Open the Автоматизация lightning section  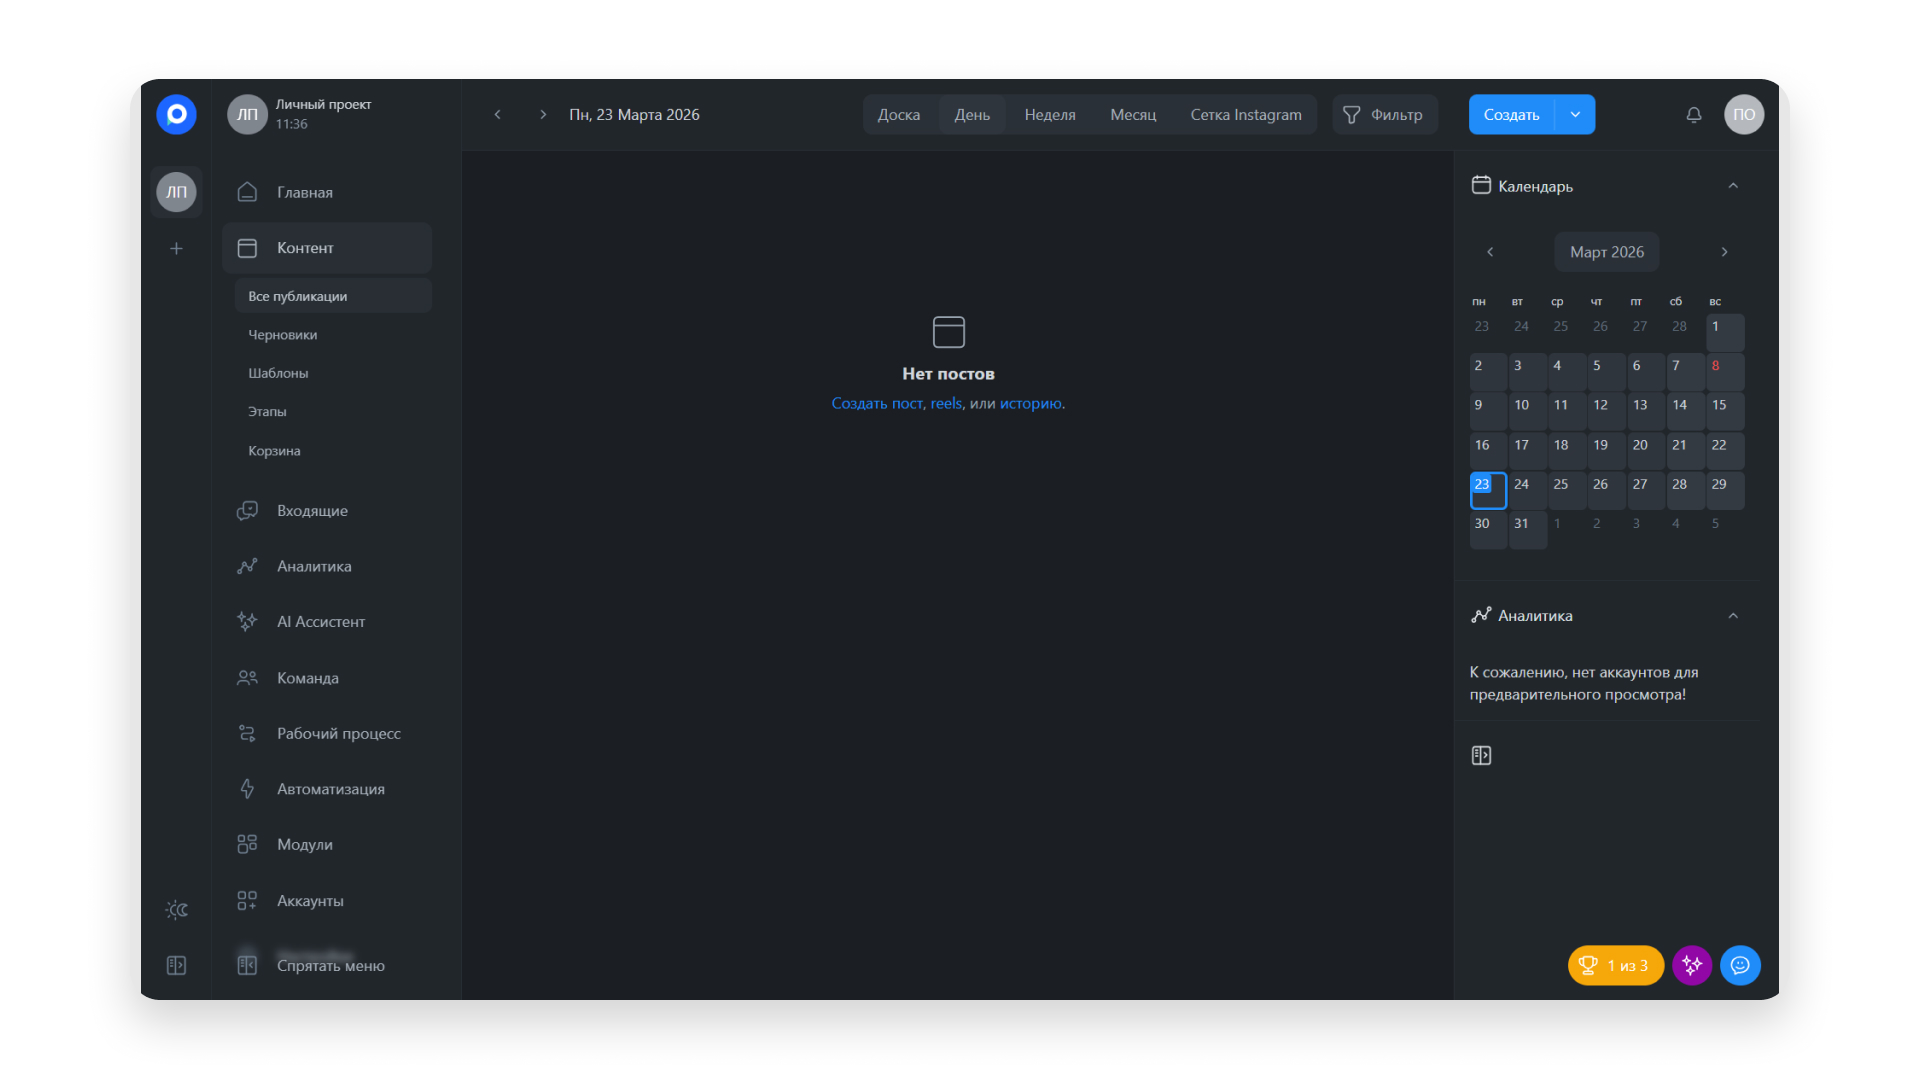coord(330,789)
